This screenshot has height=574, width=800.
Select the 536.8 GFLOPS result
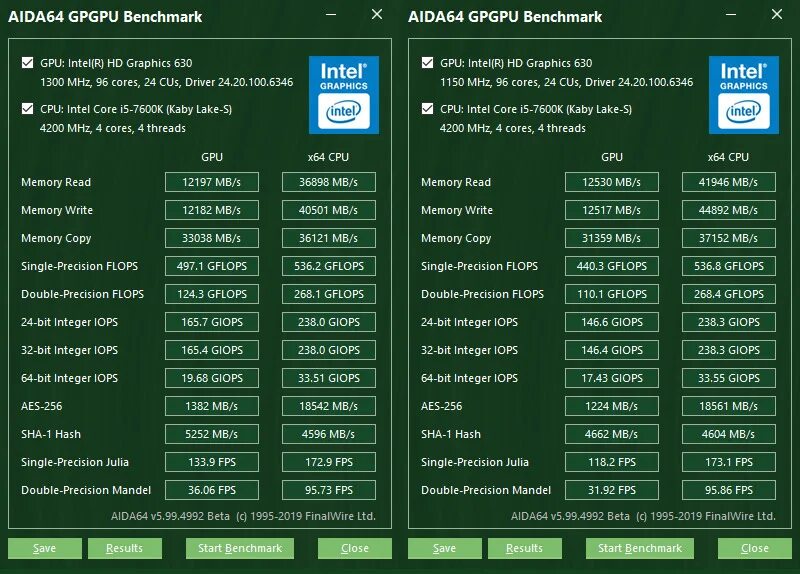729,266
